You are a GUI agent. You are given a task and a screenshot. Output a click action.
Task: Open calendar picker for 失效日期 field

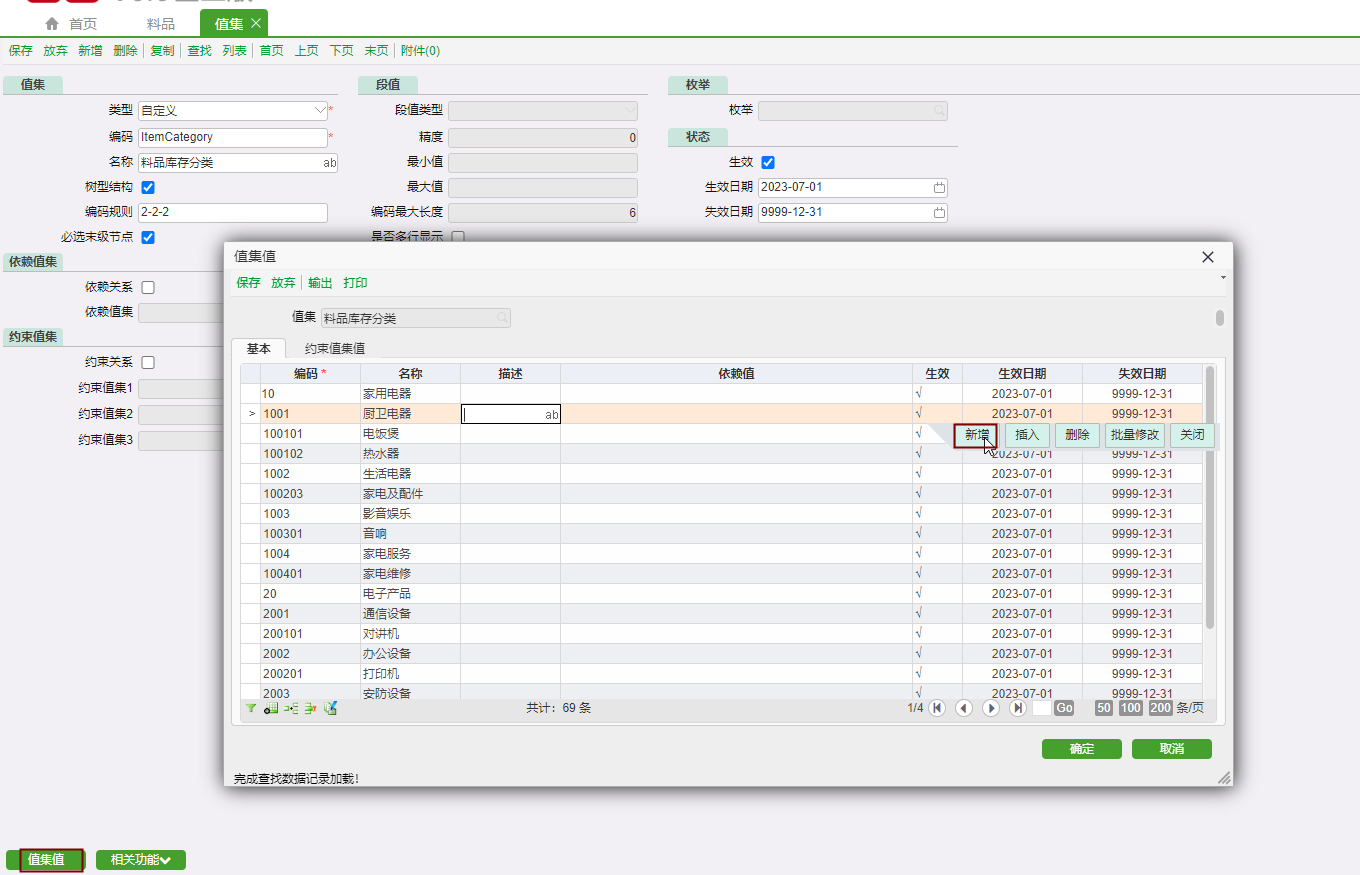pos(939,212)
